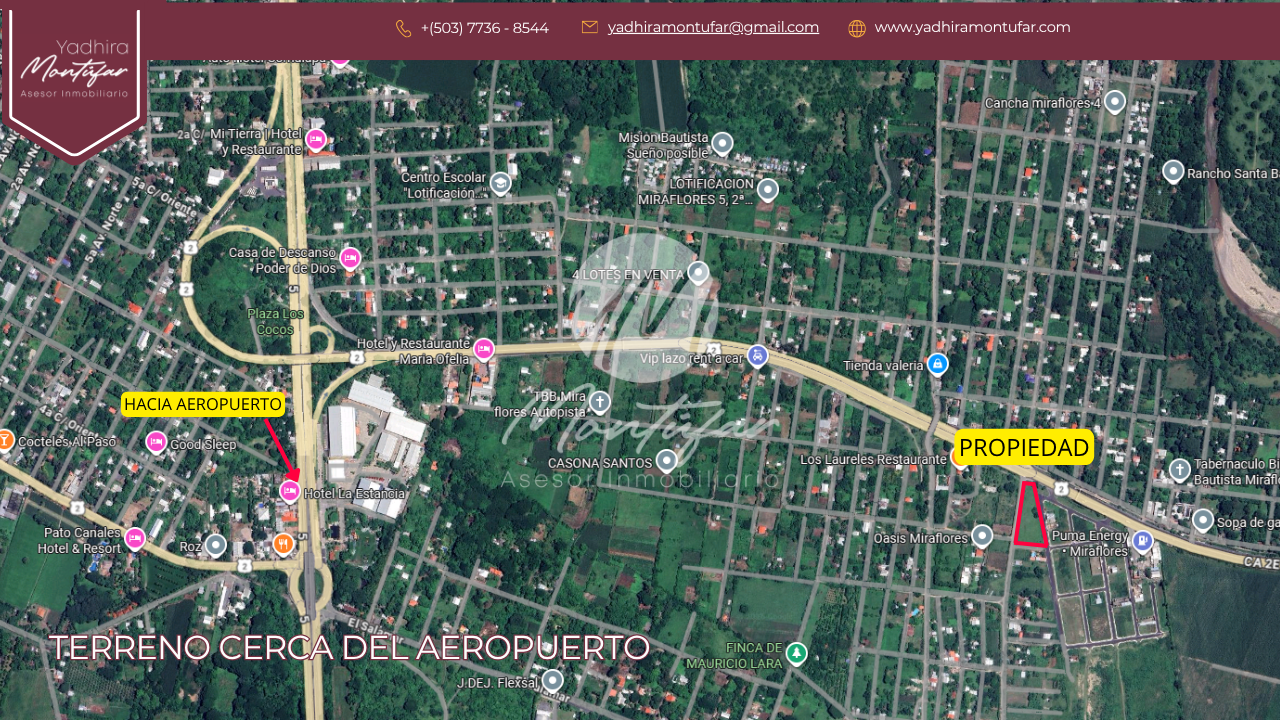Screen dimensions: 1280x720
Task: Click the Finca de Mauricio Lara park pin
Action: 796,653
